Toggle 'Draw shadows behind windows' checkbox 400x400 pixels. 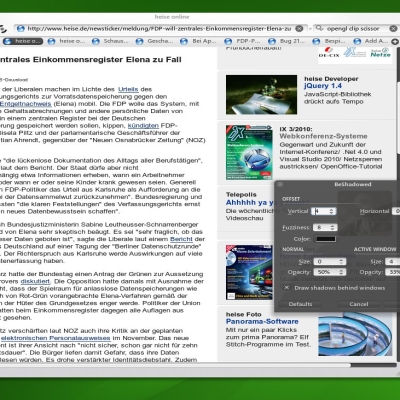click(x=287, y=288)
